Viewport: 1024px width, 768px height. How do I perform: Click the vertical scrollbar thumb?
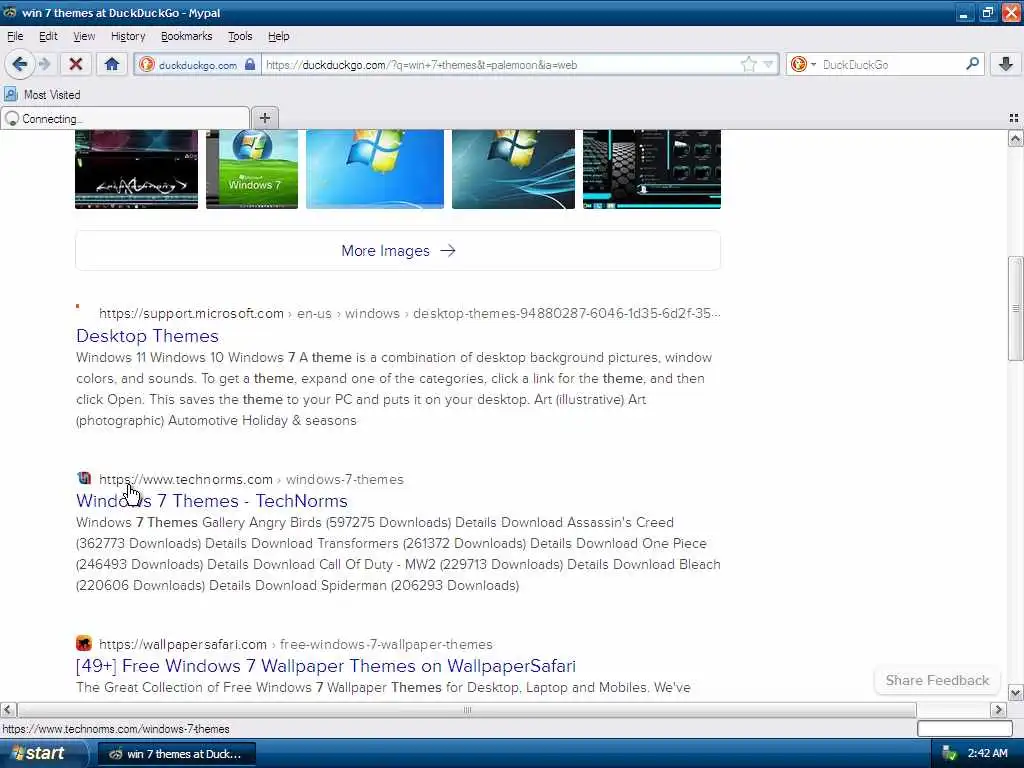coord(1016,308)
